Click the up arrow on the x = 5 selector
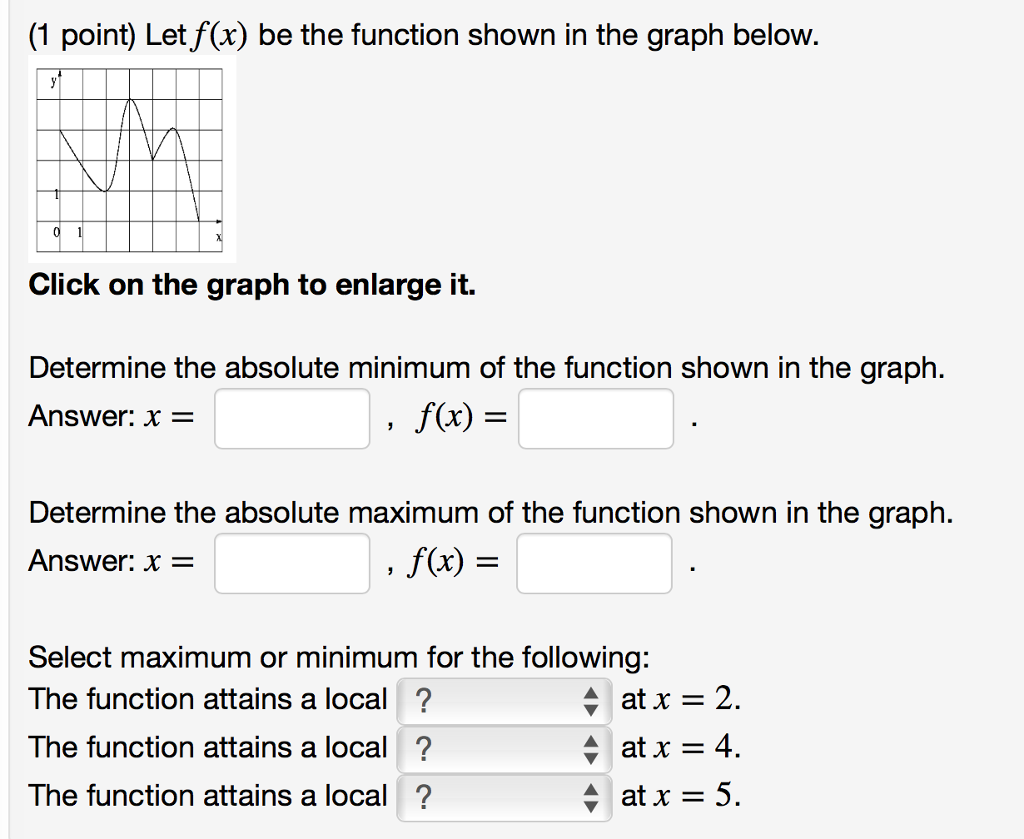The width and height of the screenshot is (1024, 839). click(590, 790)
